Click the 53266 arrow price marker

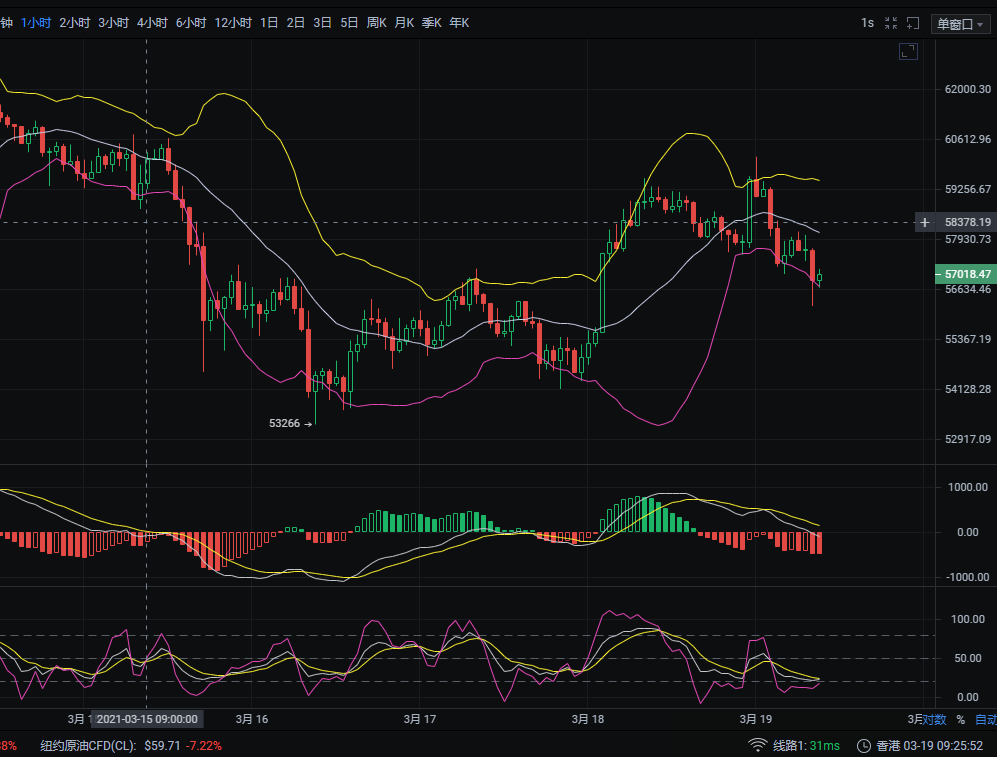[x=291, y=423]
